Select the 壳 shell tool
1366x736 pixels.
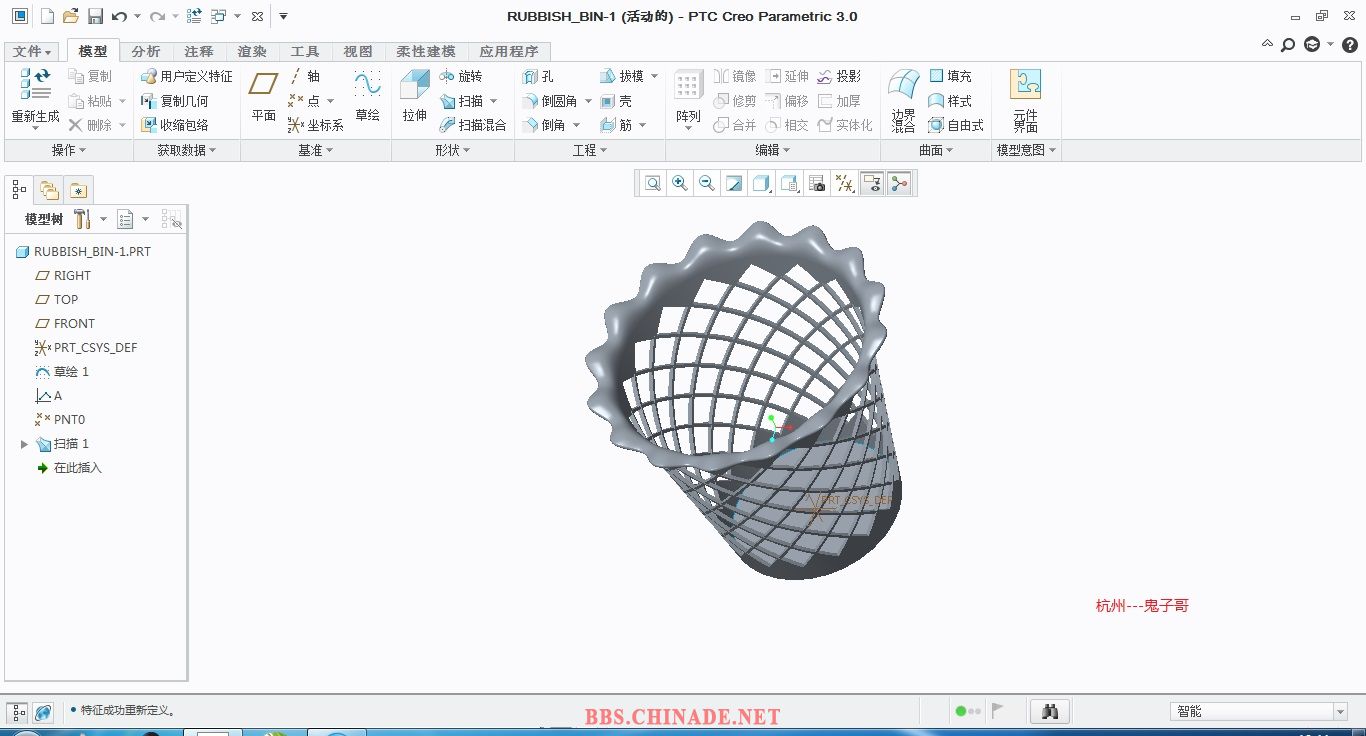click(616, 101)
